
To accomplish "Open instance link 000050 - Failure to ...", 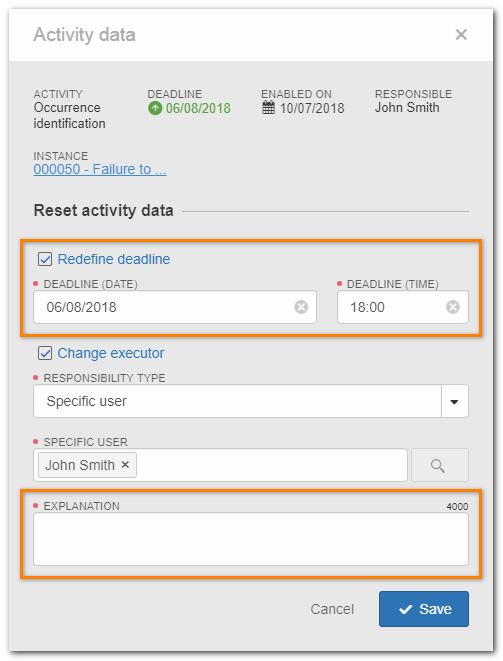I will [x=100, y=169].
